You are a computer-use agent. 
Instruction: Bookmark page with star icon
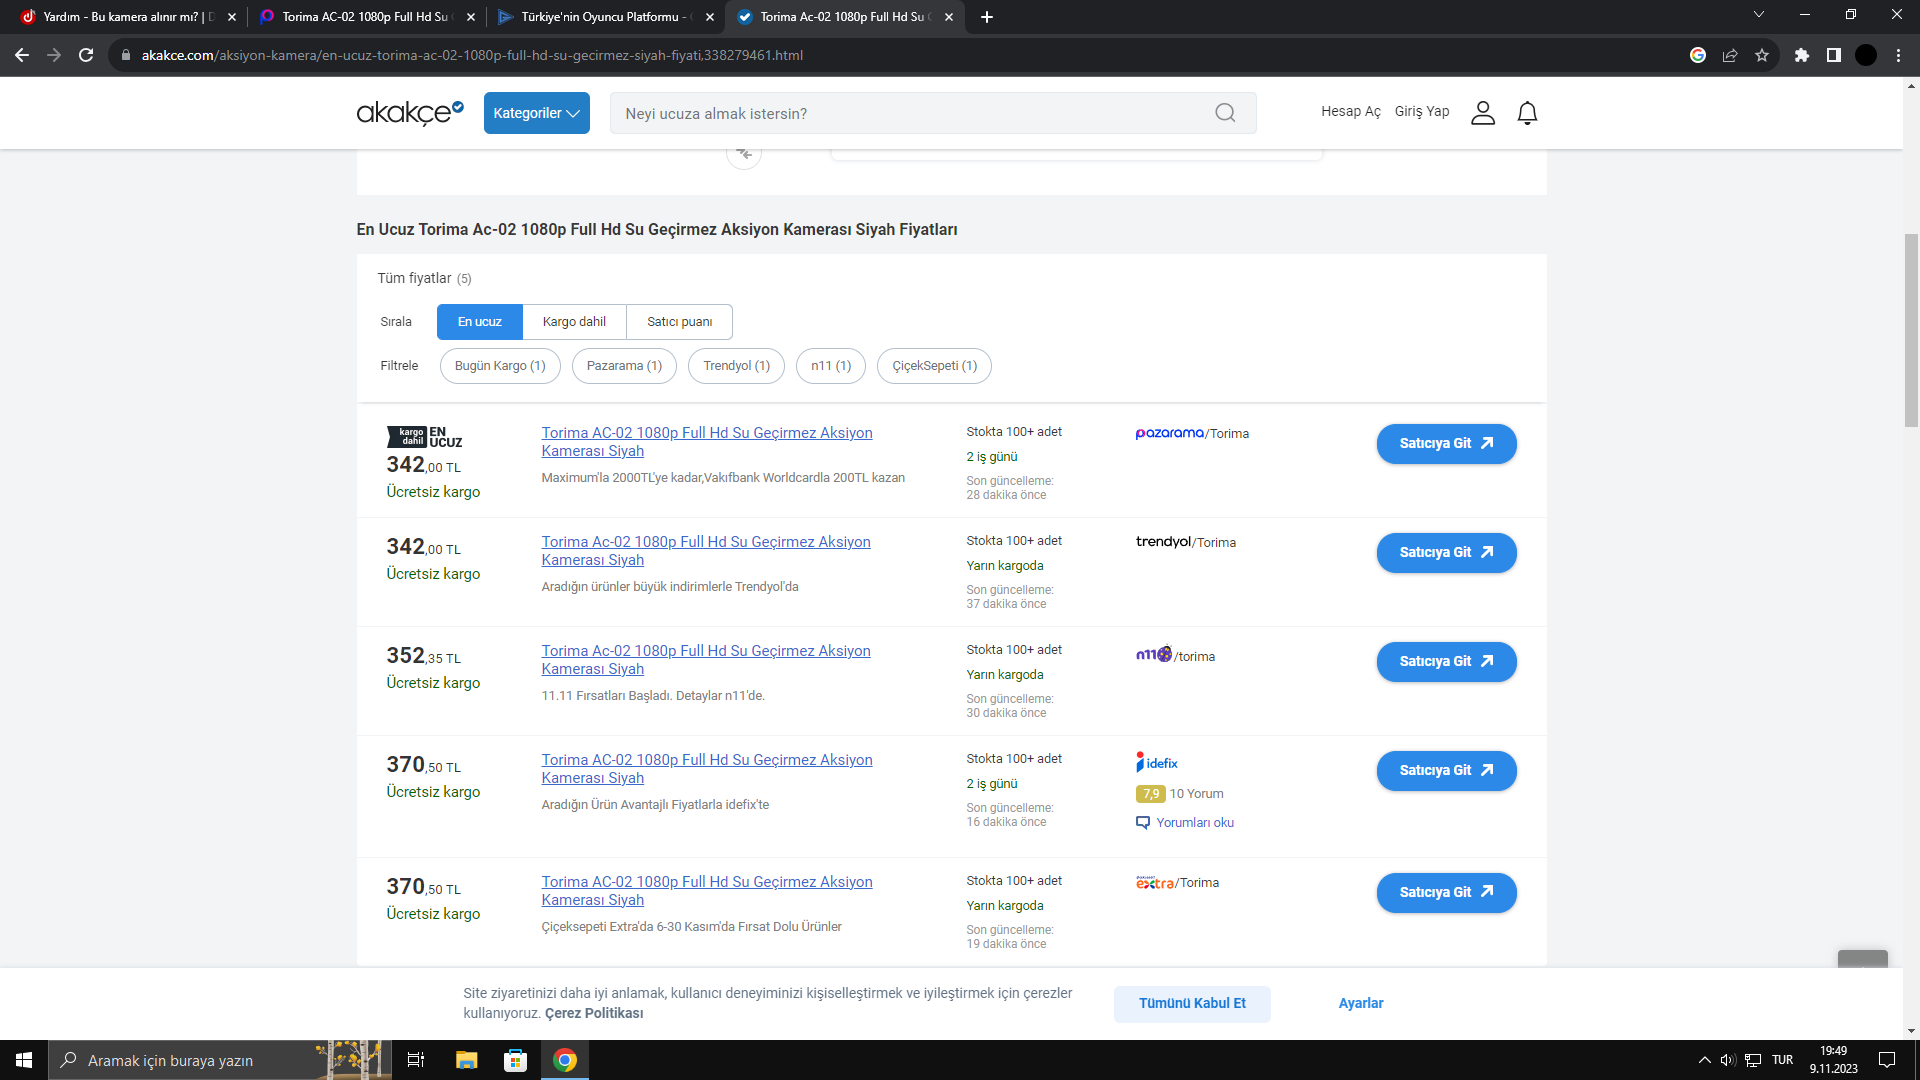(1762, 55)
